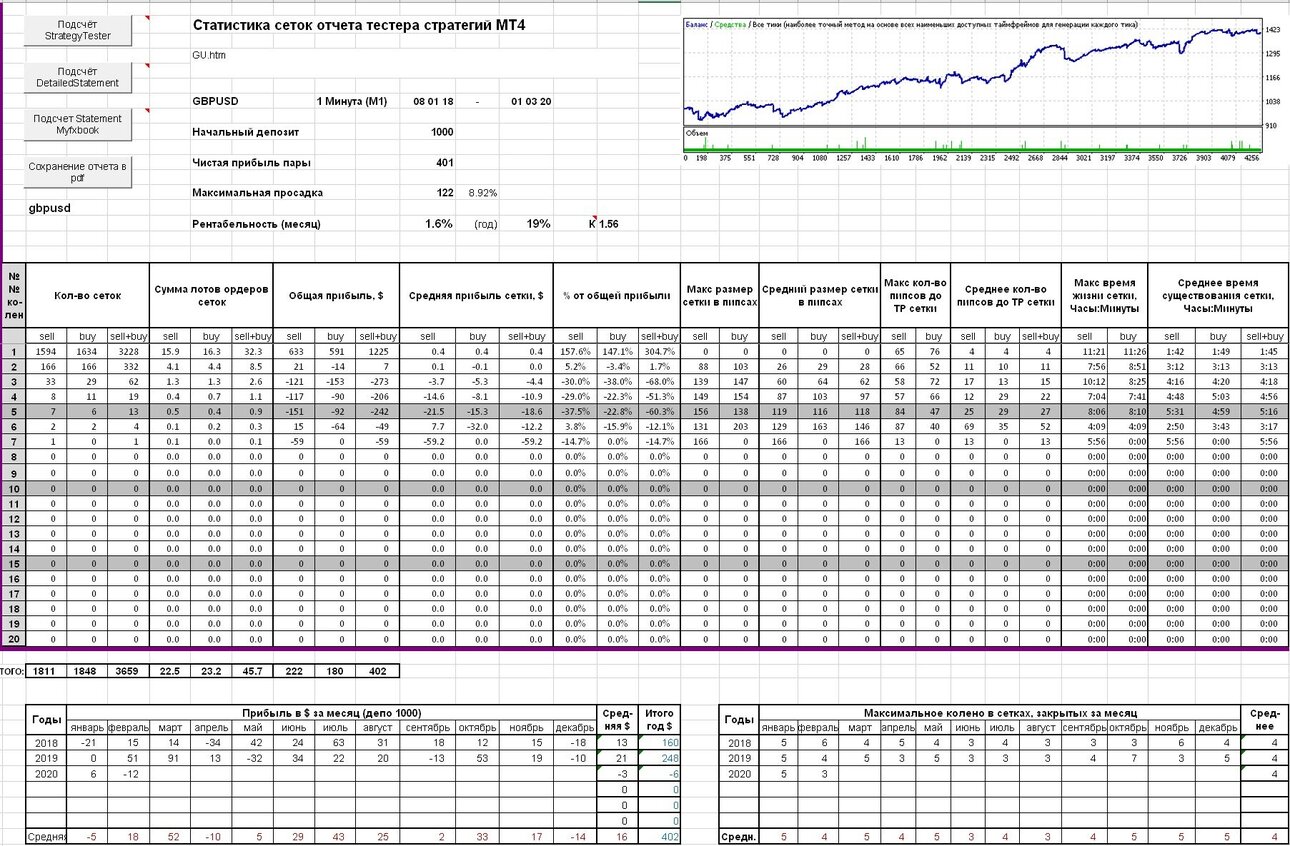Click the 'Общая прибыль, $' header
This screenshot has width=1290, height=846.
coord(336,295)
